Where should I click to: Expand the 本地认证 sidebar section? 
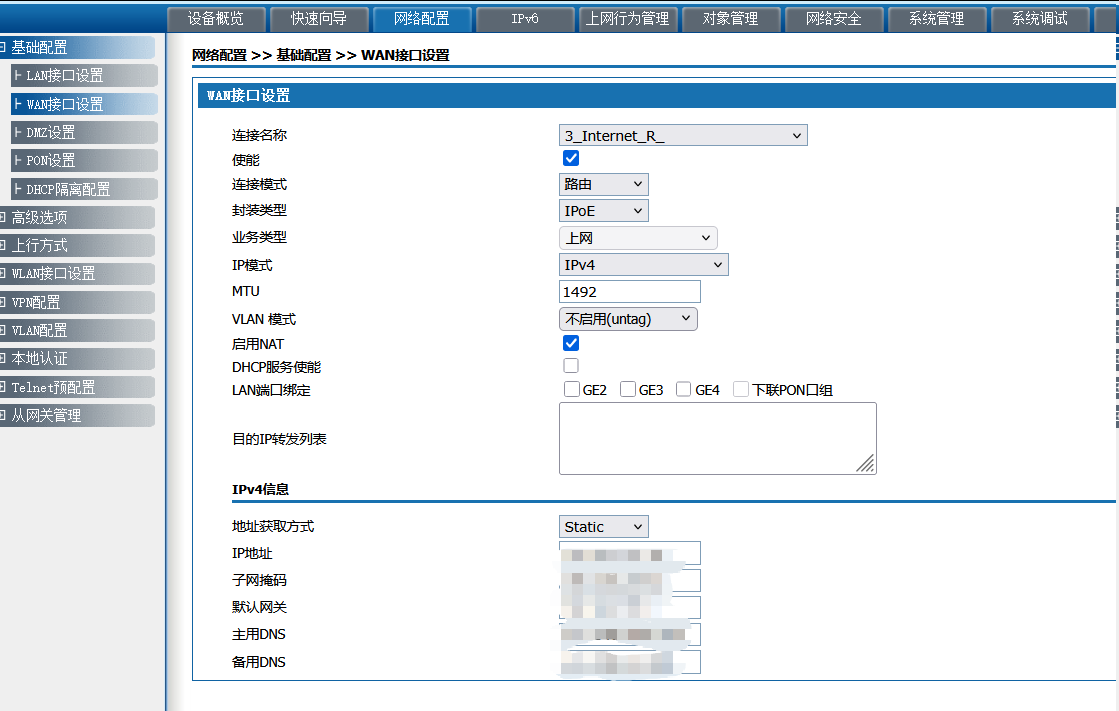tap(77, 359)
